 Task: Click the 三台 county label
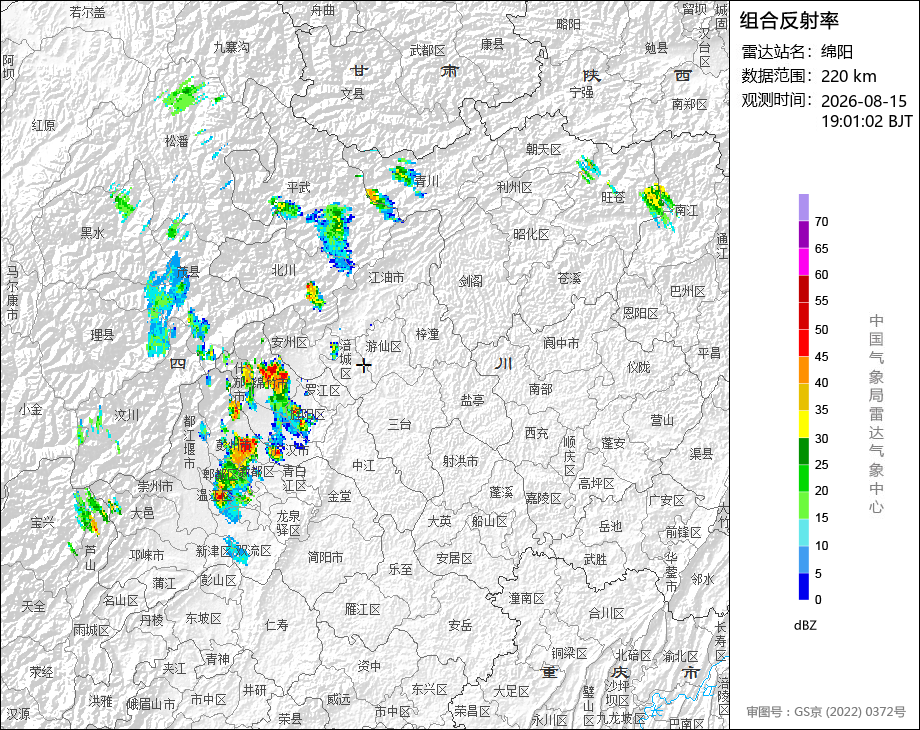coord(400,424)
